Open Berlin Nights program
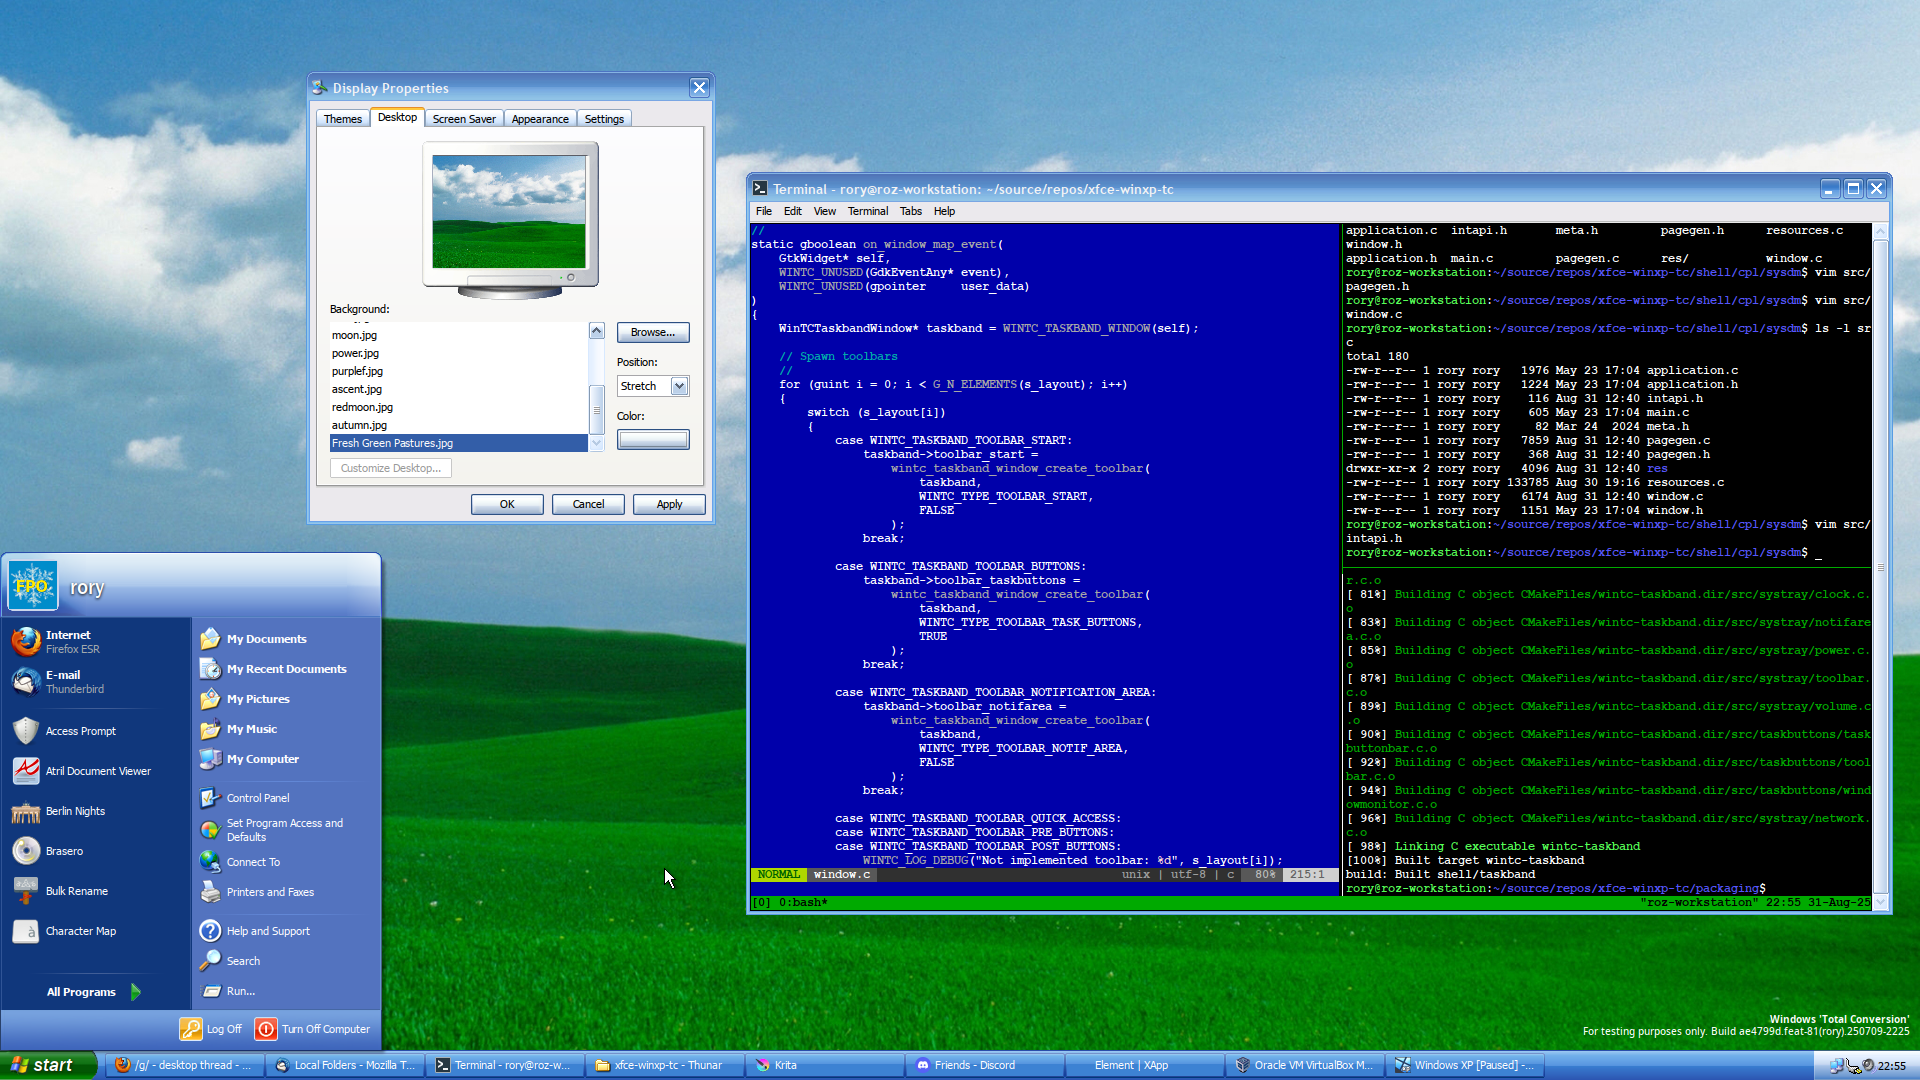 click(x=96, y=811)
